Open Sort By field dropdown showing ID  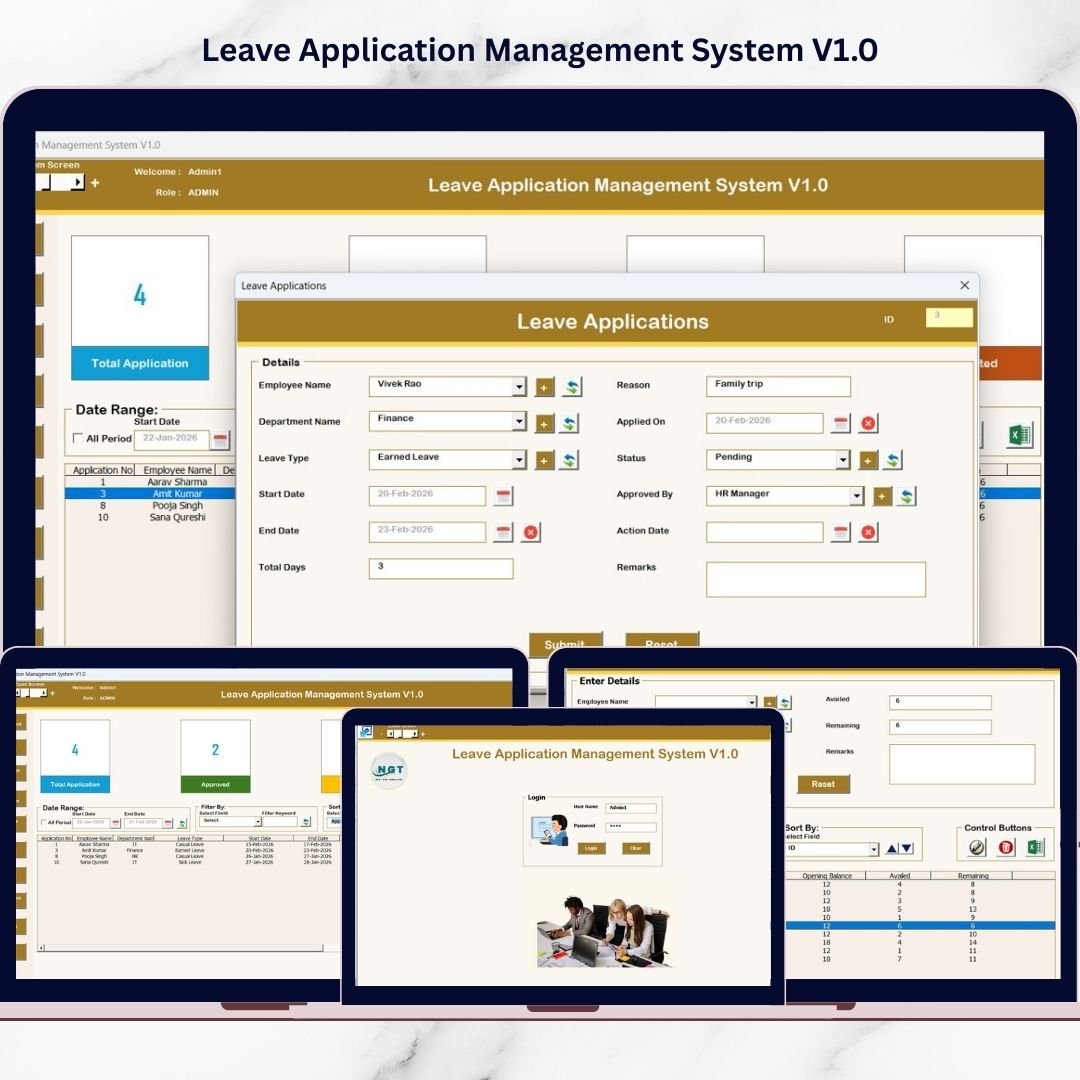[x=873, y=849]
